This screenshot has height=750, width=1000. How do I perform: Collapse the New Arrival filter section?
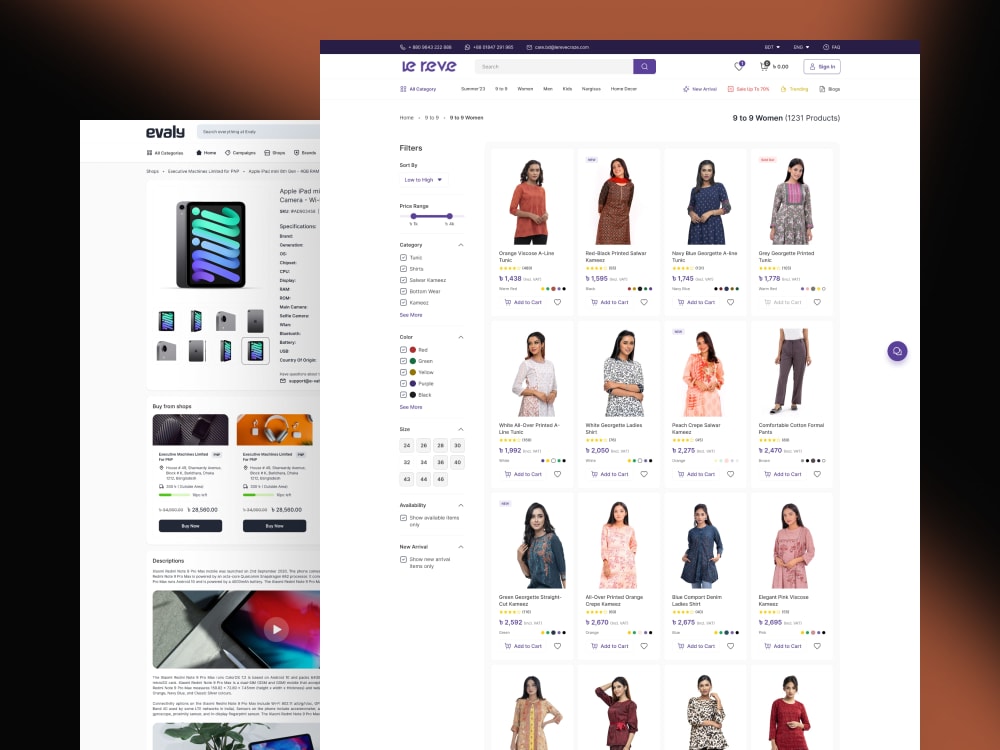(460, 547)
